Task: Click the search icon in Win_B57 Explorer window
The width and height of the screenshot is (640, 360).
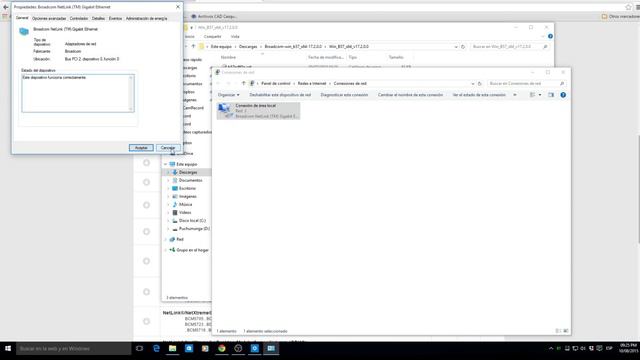Action: 545,47
